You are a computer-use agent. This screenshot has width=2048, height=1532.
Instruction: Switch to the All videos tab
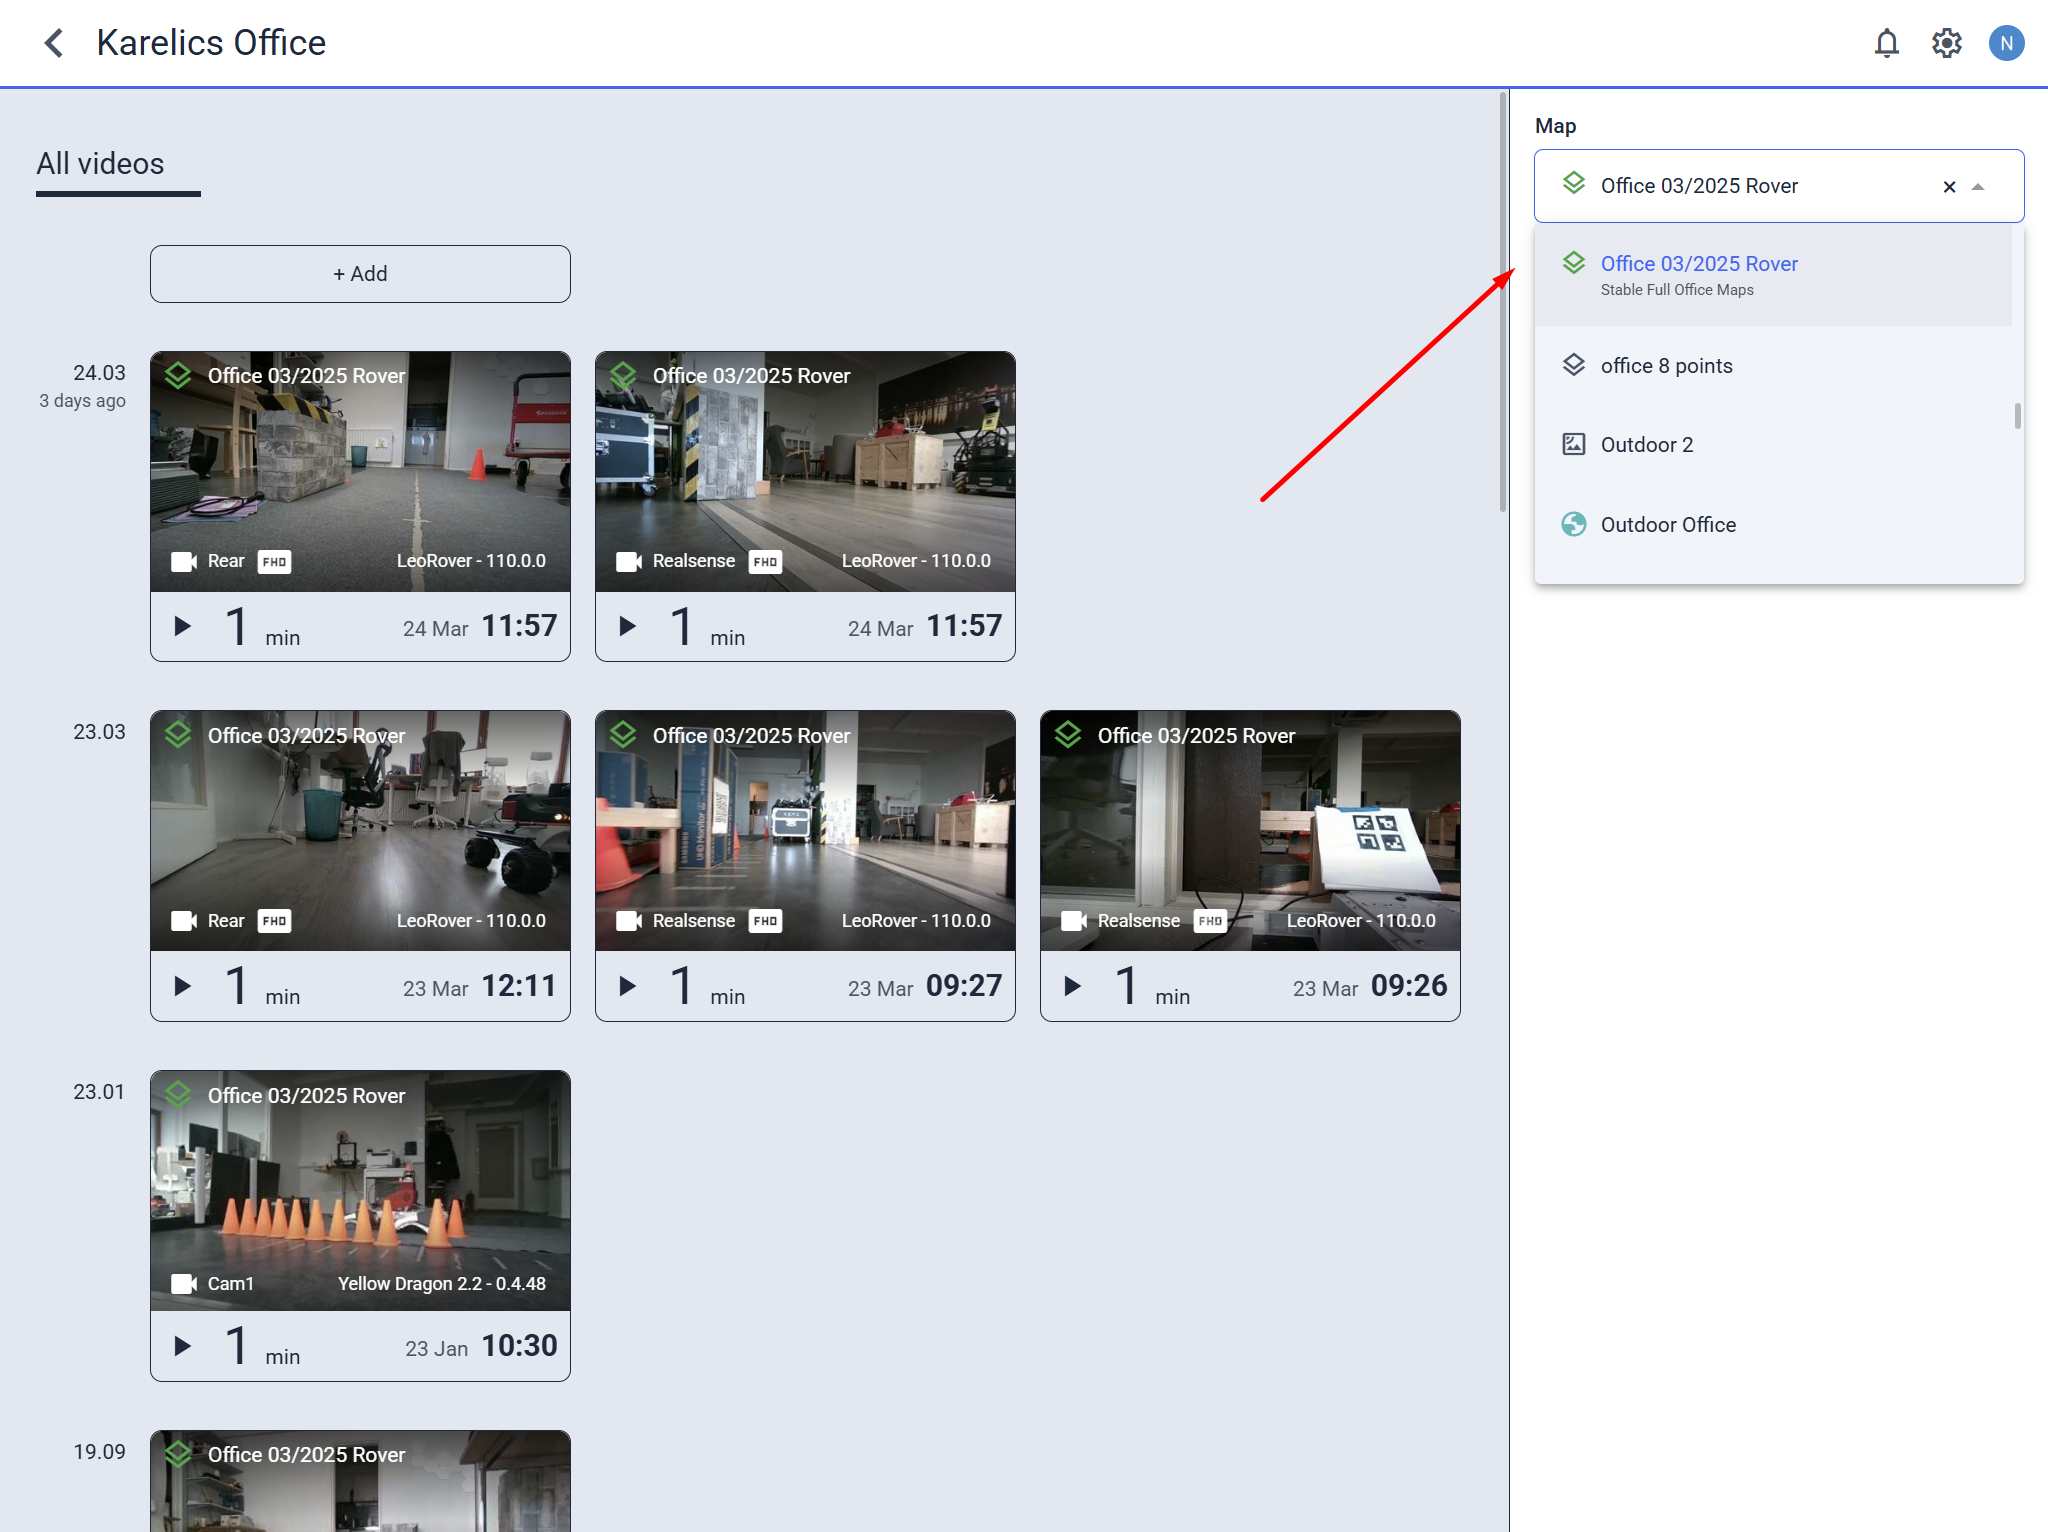point(100,164)
